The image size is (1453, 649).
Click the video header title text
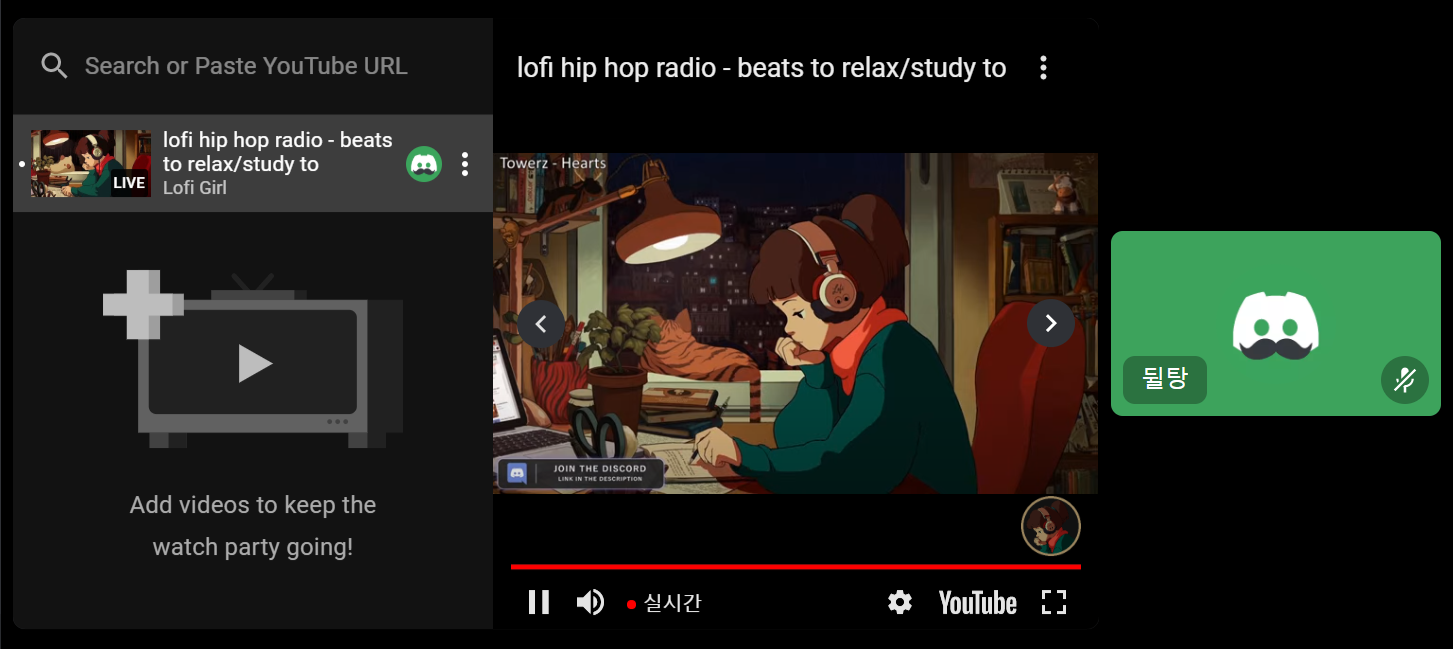click(761, 68)
